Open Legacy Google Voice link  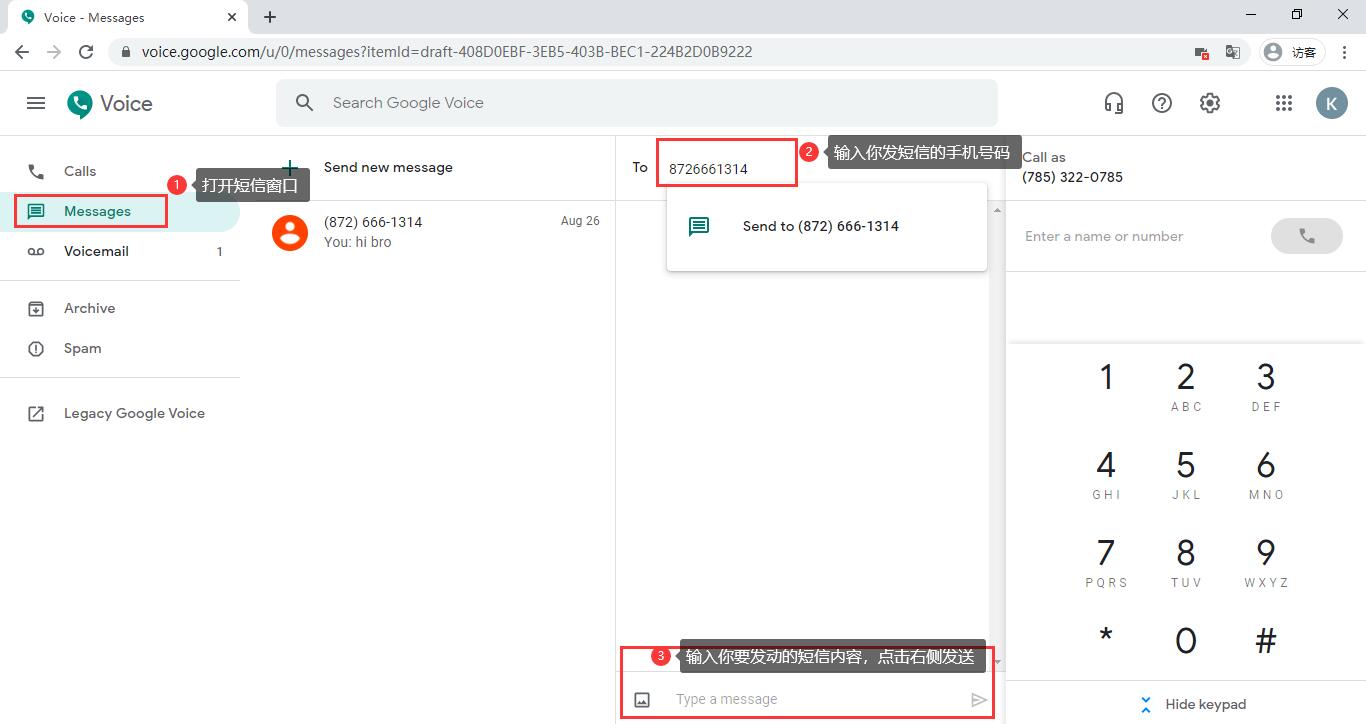[120, 413]
